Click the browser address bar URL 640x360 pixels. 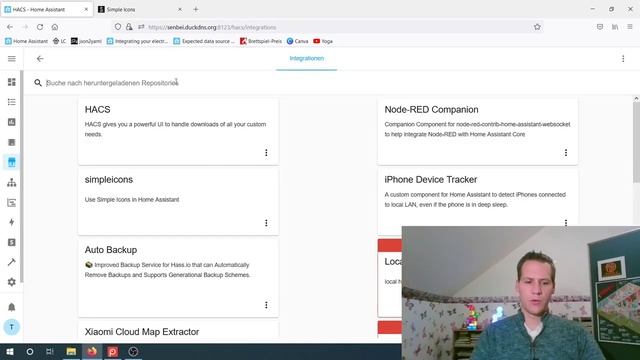click(x=212, y=27)
